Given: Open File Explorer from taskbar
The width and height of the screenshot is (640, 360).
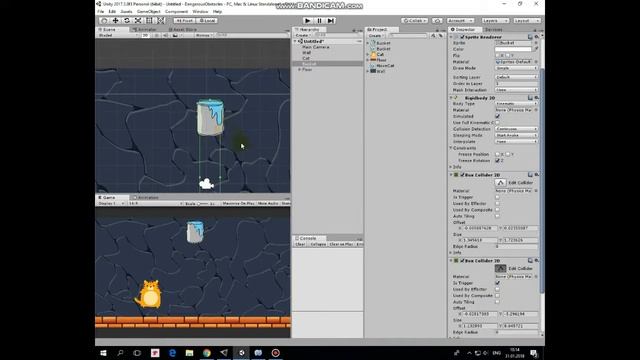Looking at the screenshot, I should pyautogui.click(x=189, y=353).
